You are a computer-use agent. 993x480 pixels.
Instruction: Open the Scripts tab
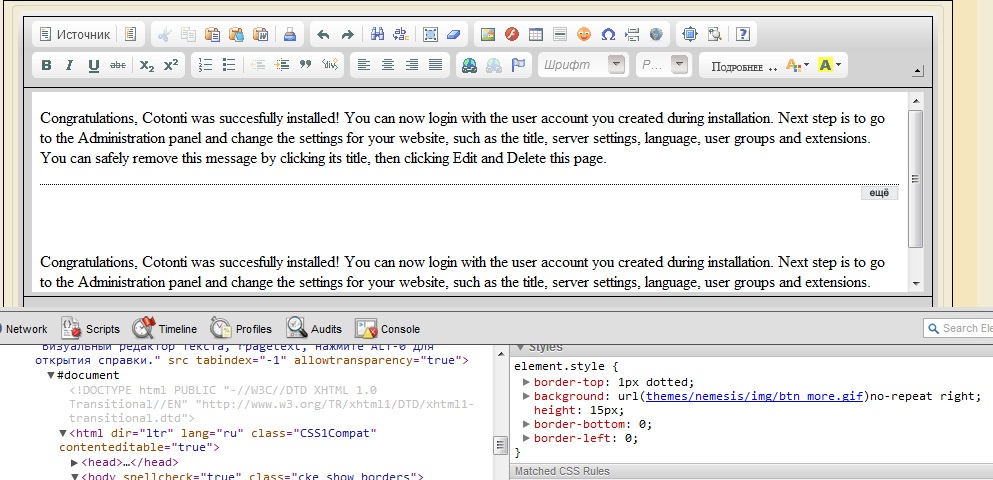91,328
